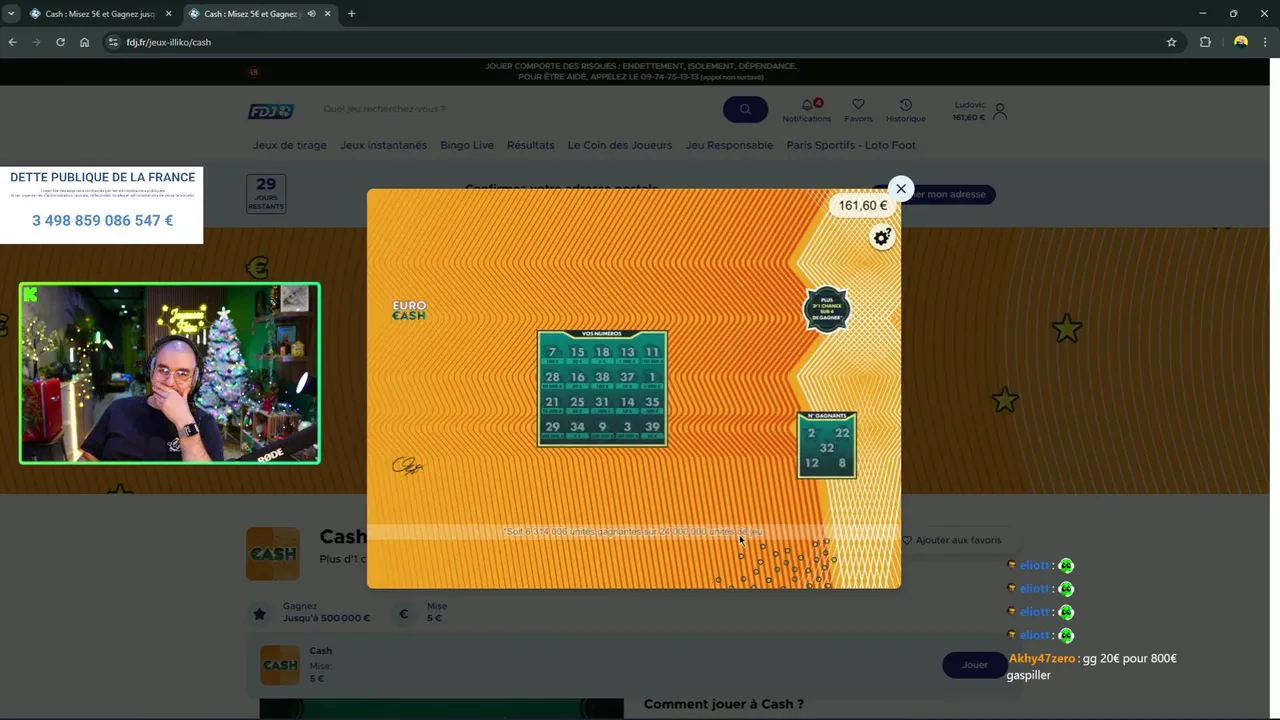
Task: Scratch number 28 in Vos Numéros
Action: pos(552,379)
